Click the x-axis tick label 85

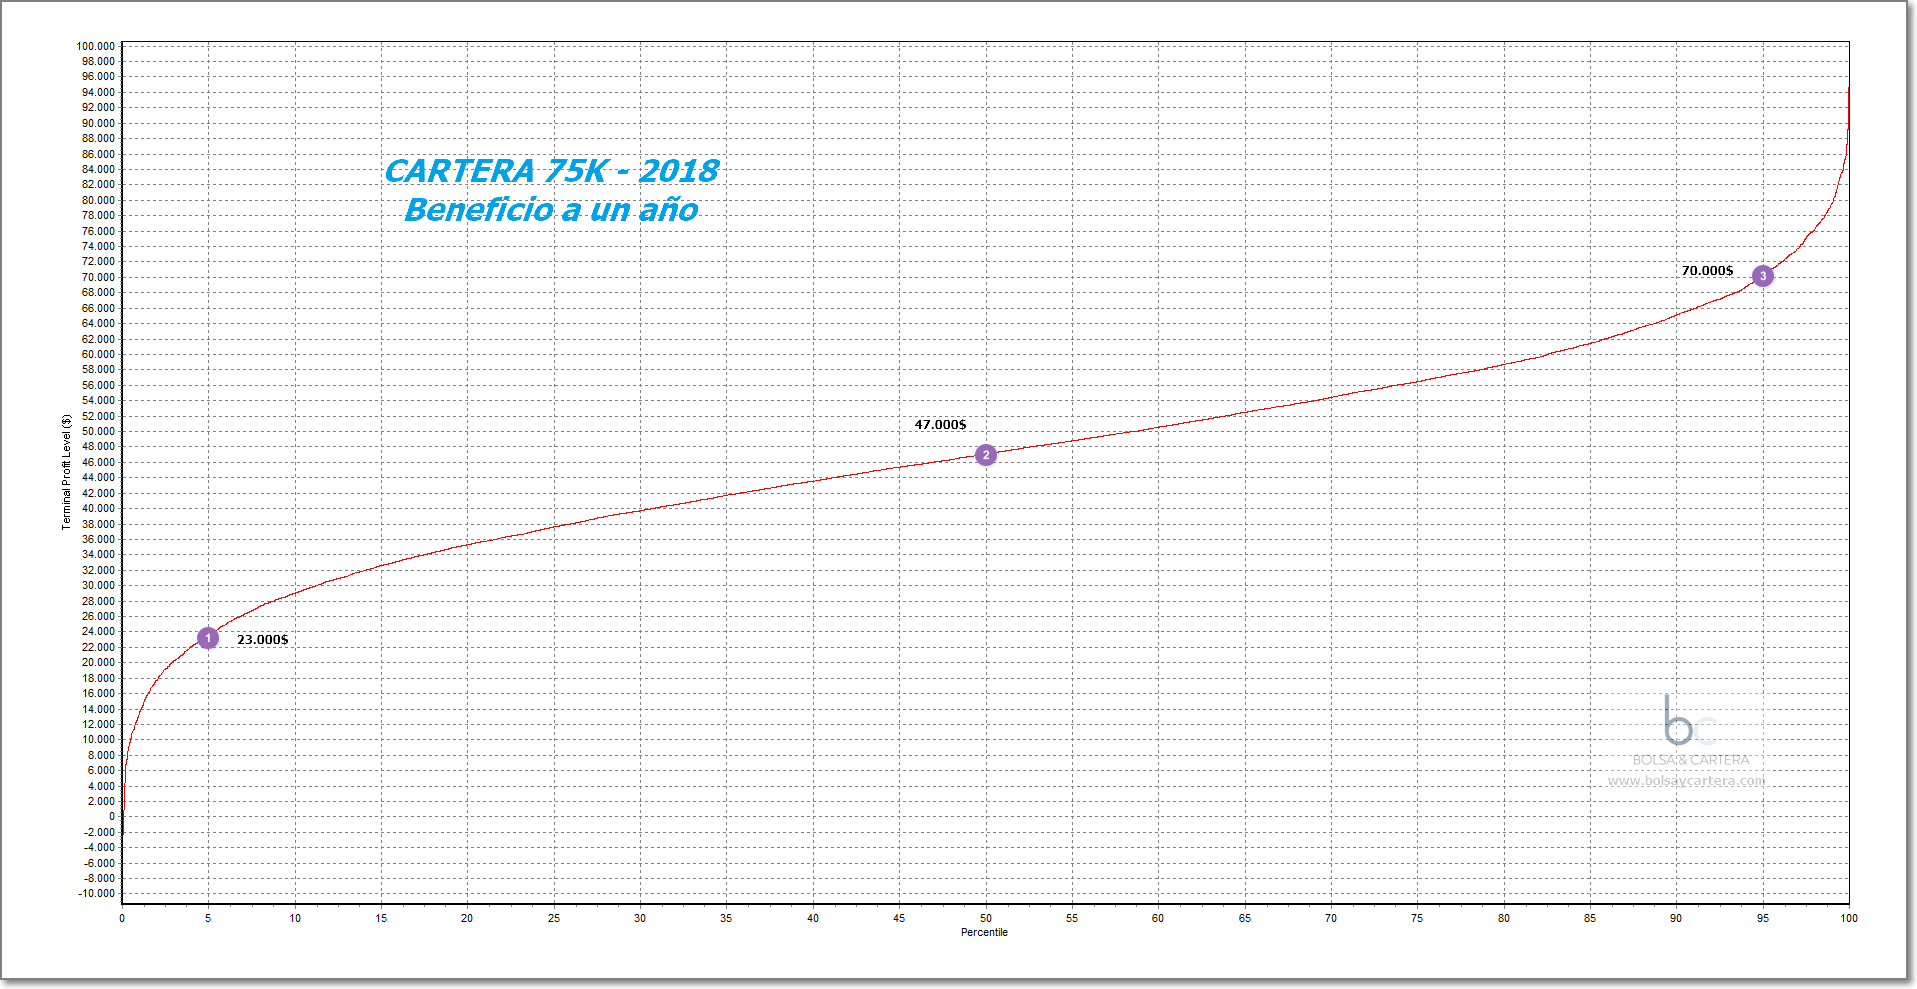1590,918
